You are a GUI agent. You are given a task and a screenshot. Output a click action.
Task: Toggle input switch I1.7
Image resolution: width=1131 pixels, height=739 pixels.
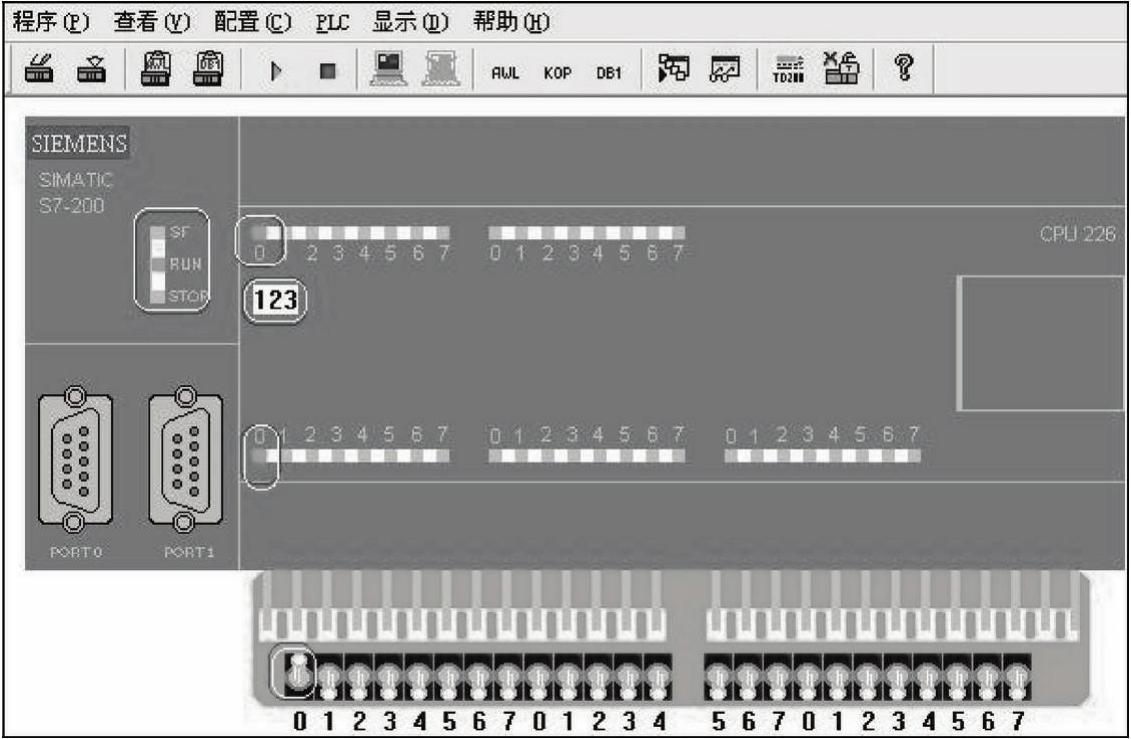pos(778,679)
